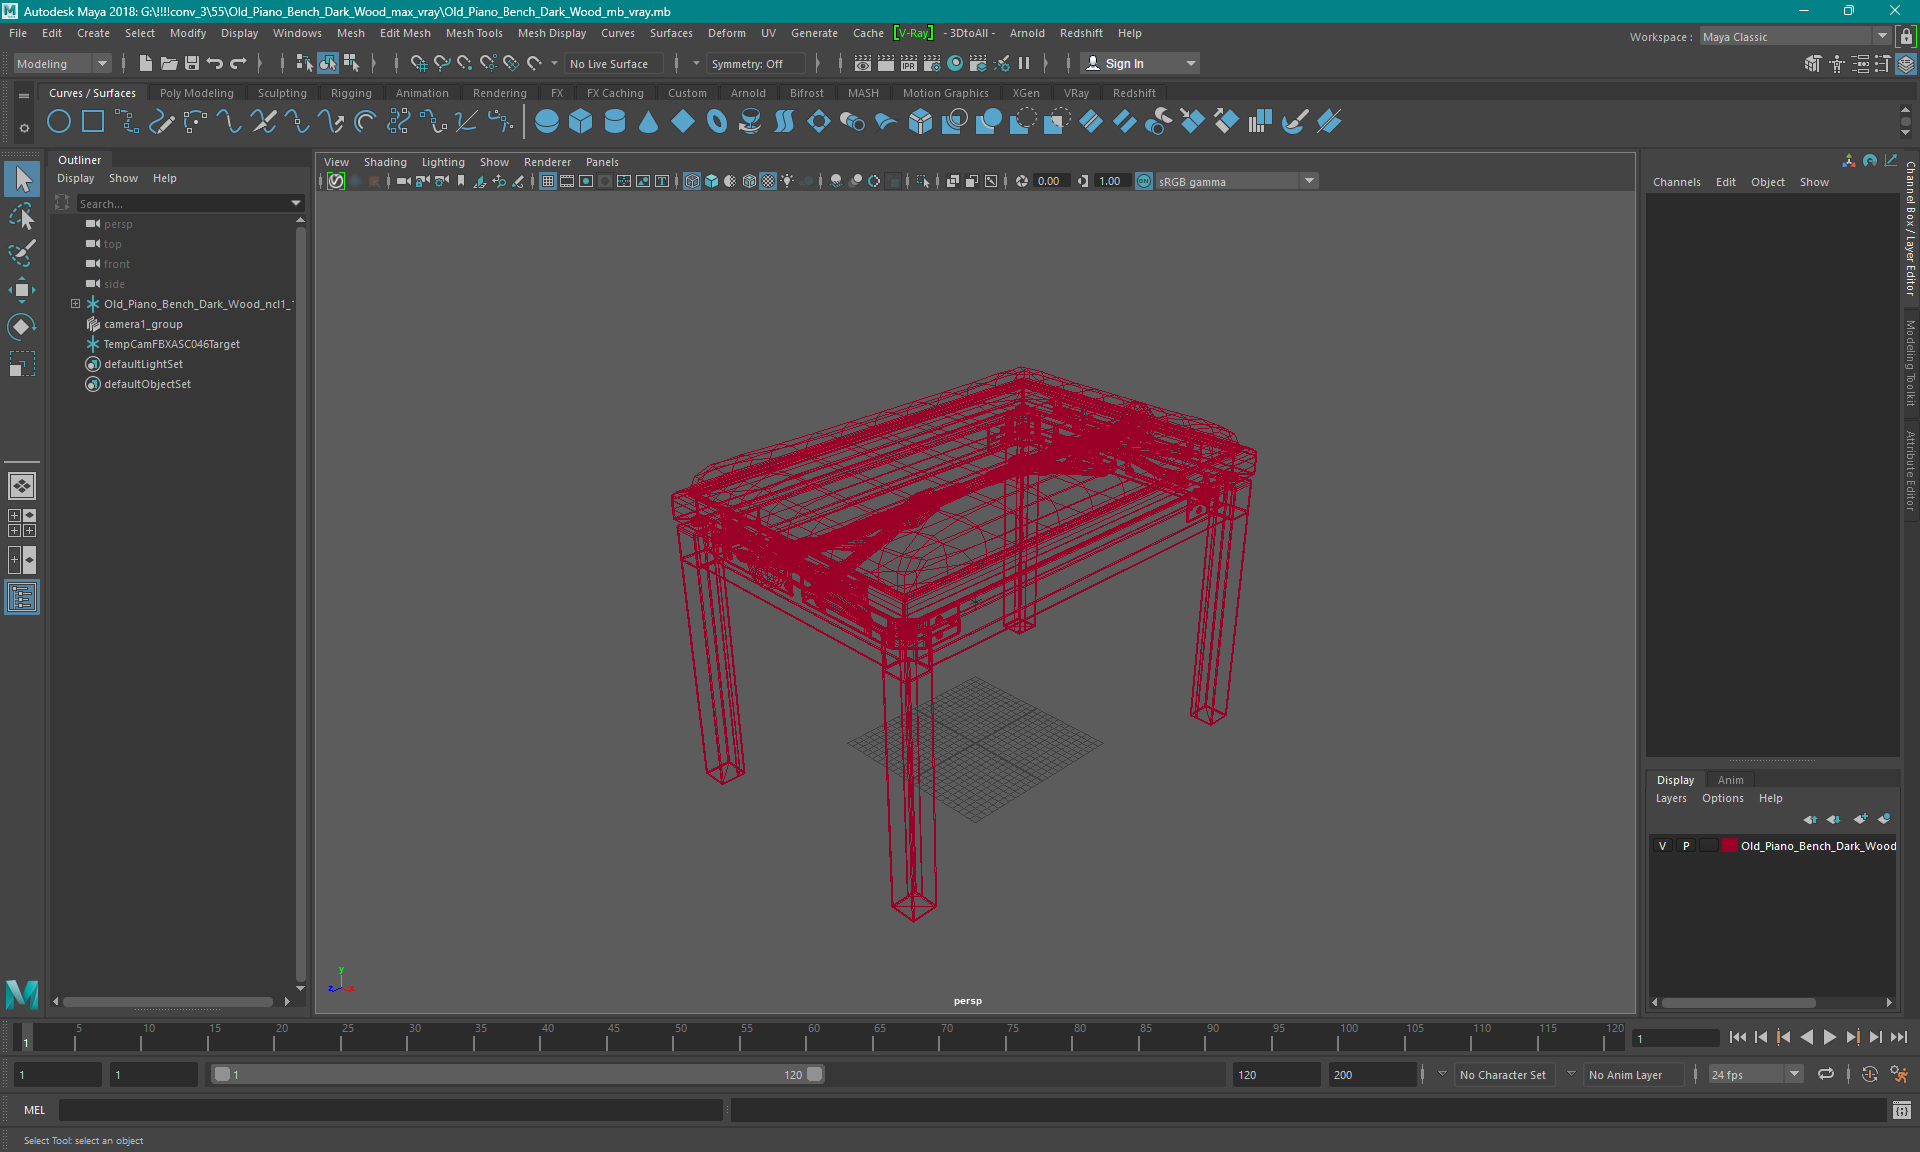Viewport: 1920px width, 1152px height.
Task: Click the viewport gamma value field
Action: 1113,181
